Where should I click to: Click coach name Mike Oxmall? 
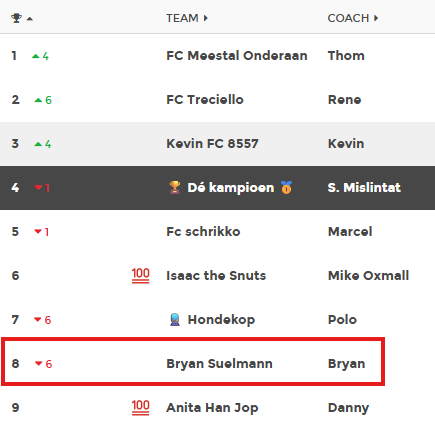pyautogui.click(x=368, y=276)
